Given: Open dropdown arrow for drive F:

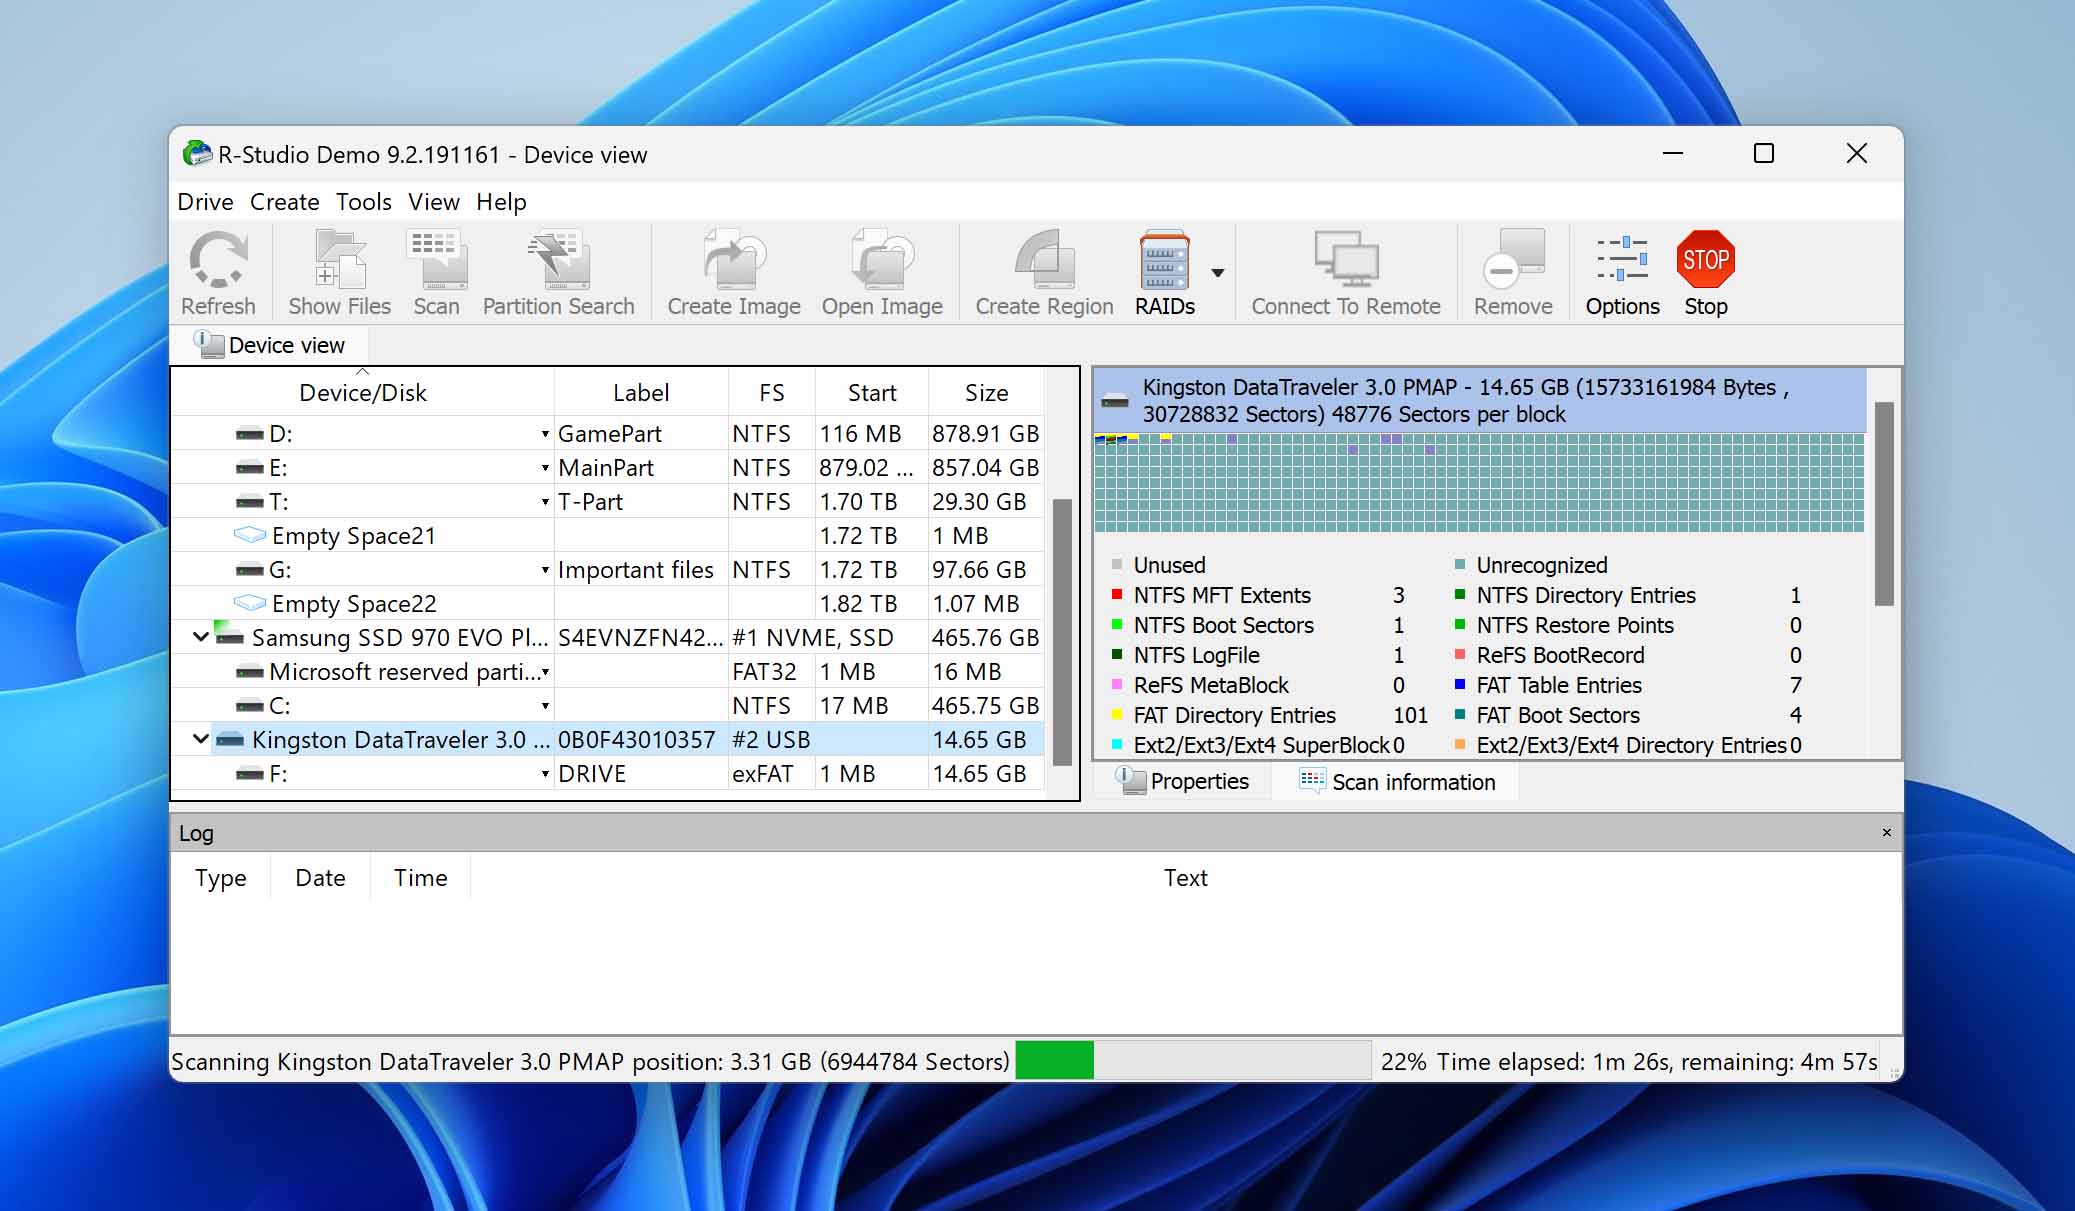Looking at the screenshot, I should [545, 773].
